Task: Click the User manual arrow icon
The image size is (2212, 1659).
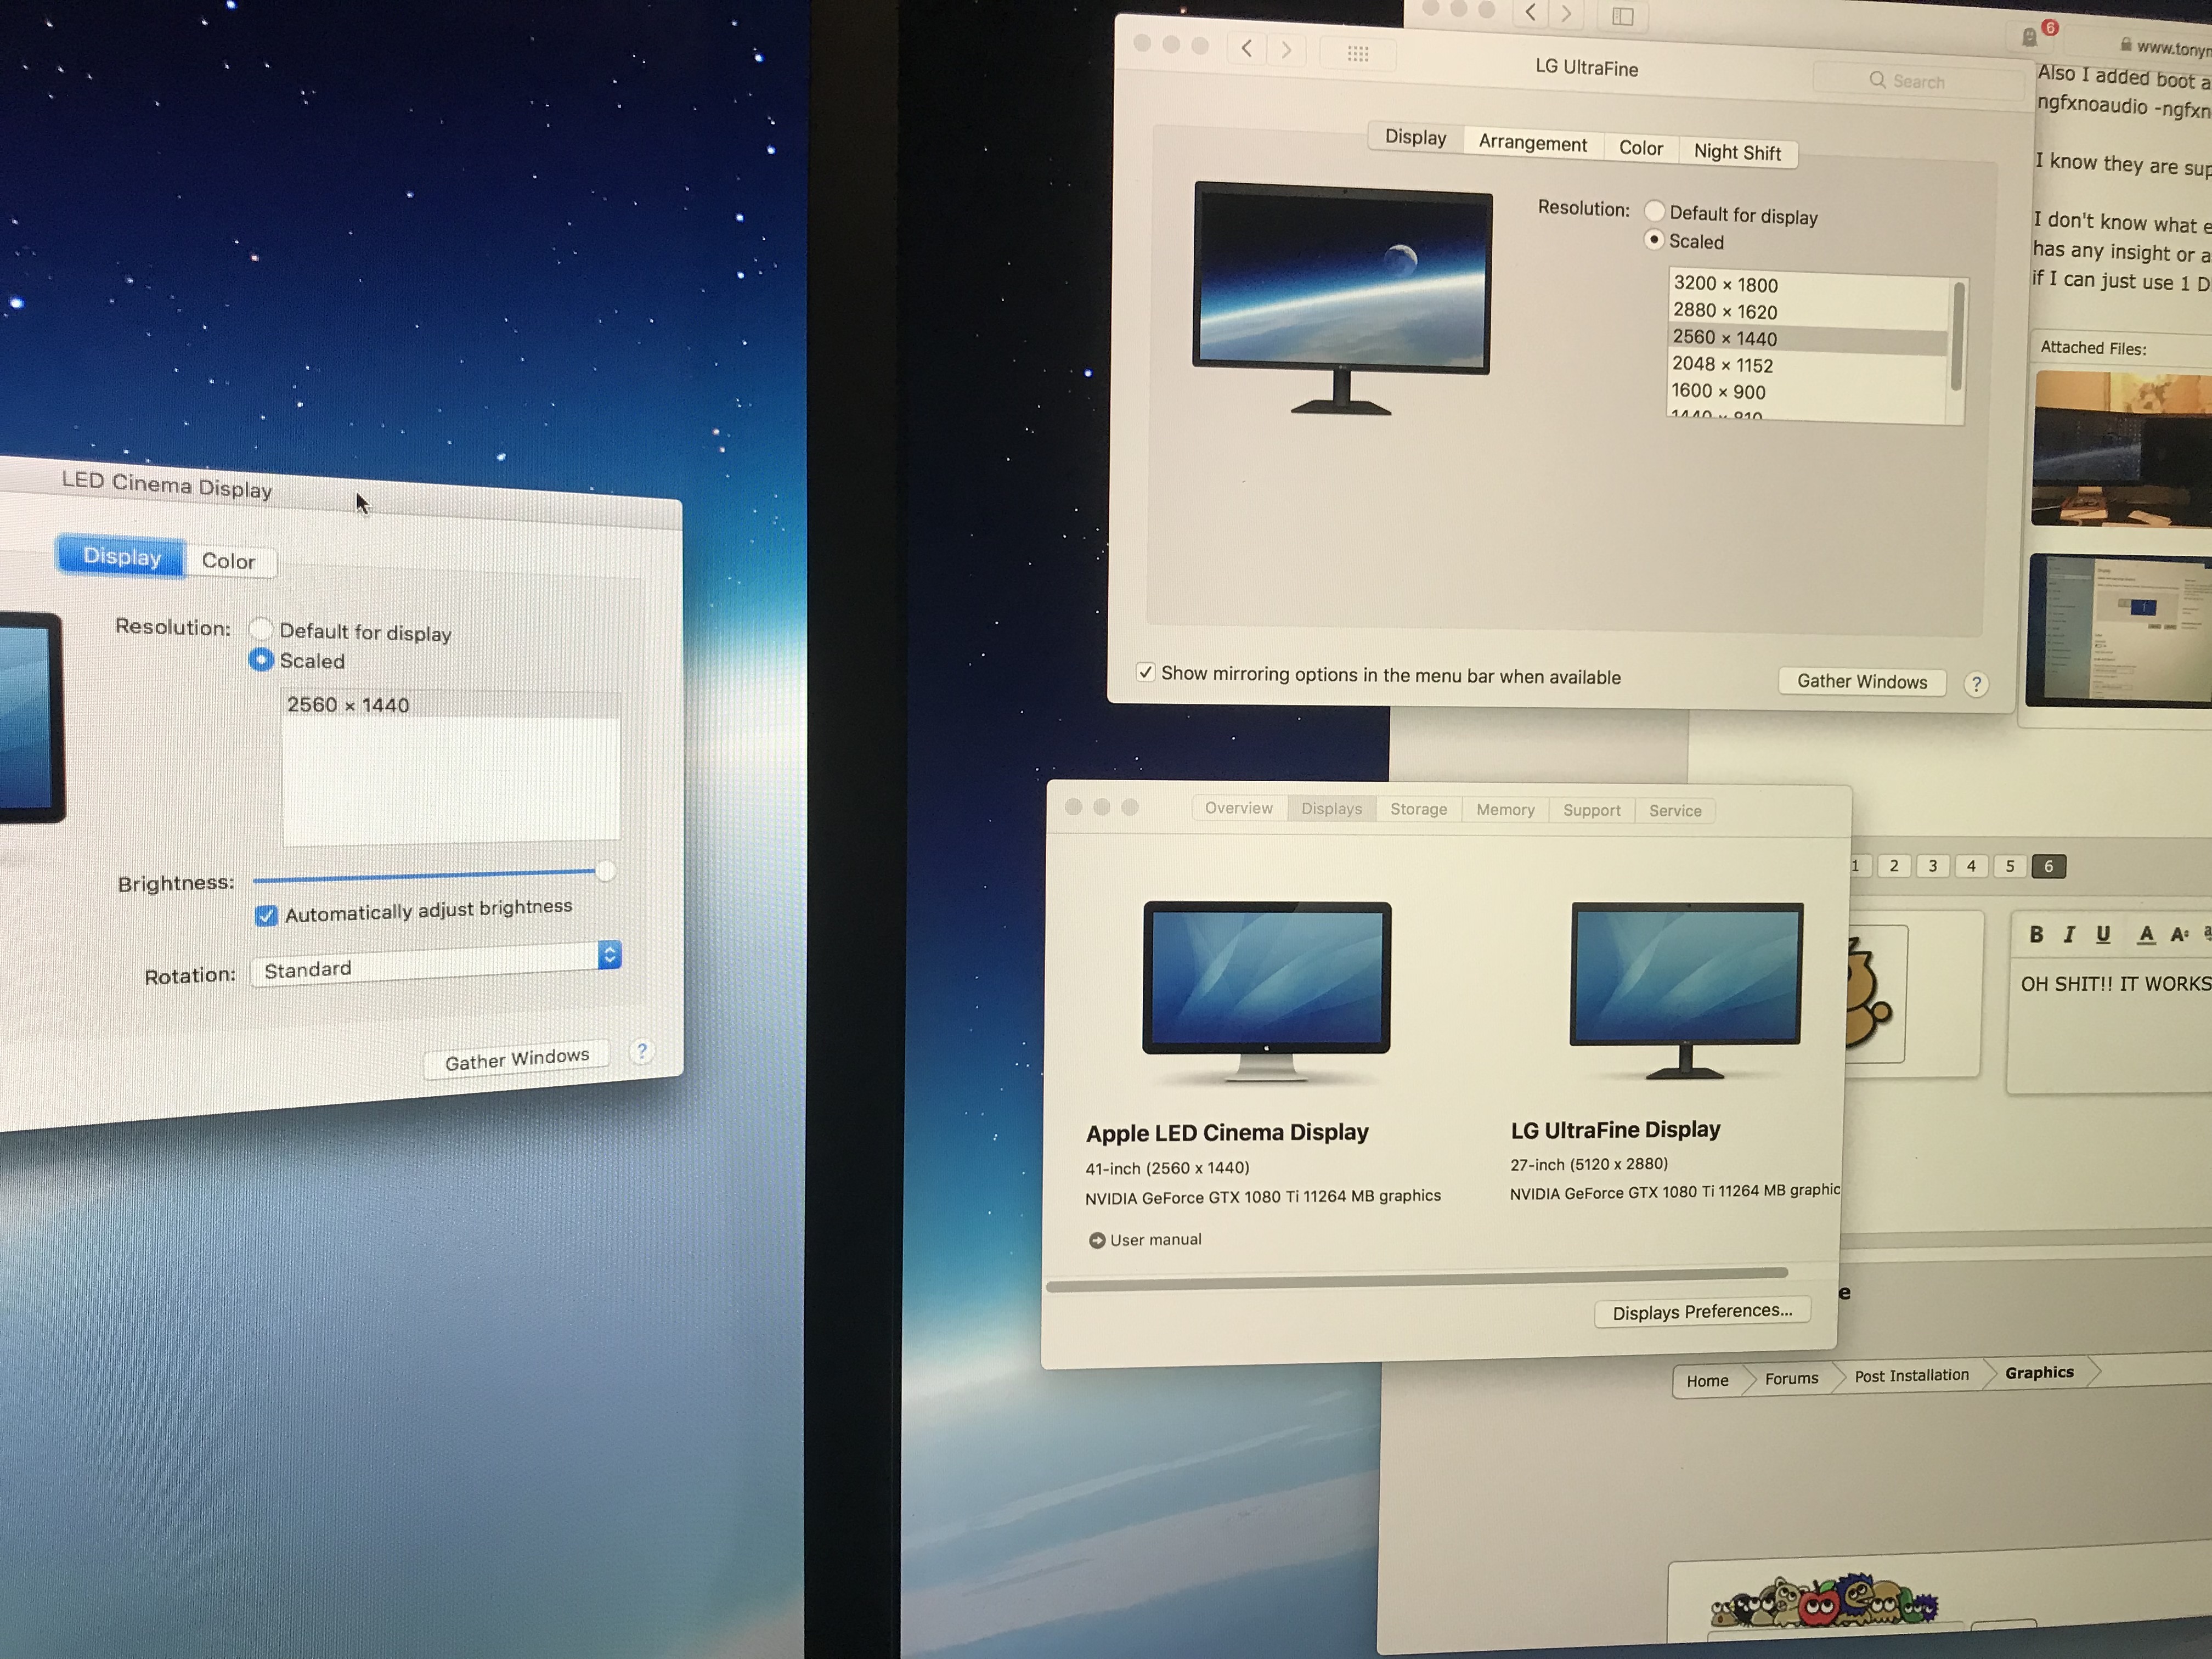Action: pos(1096,1240)
